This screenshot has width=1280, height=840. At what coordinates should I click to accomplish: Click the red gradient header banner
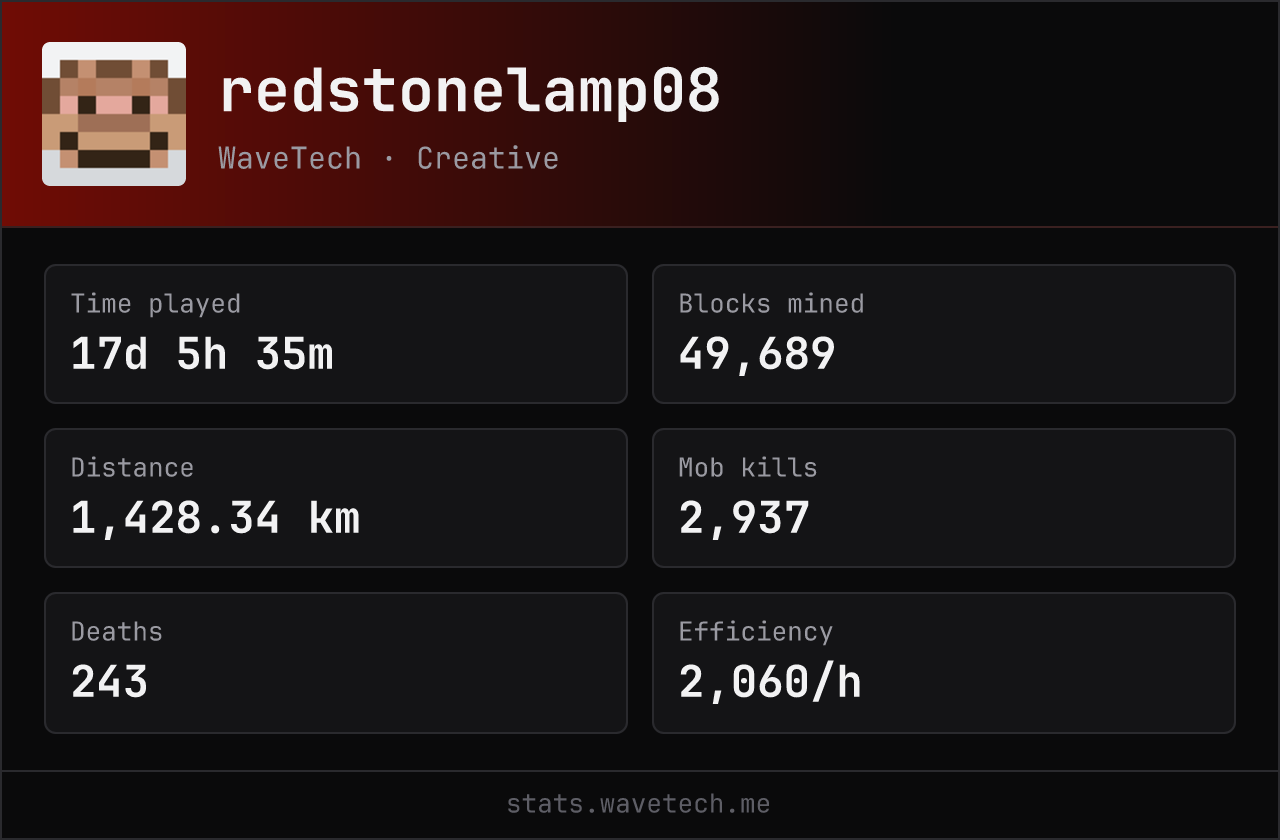click(640, 114)
